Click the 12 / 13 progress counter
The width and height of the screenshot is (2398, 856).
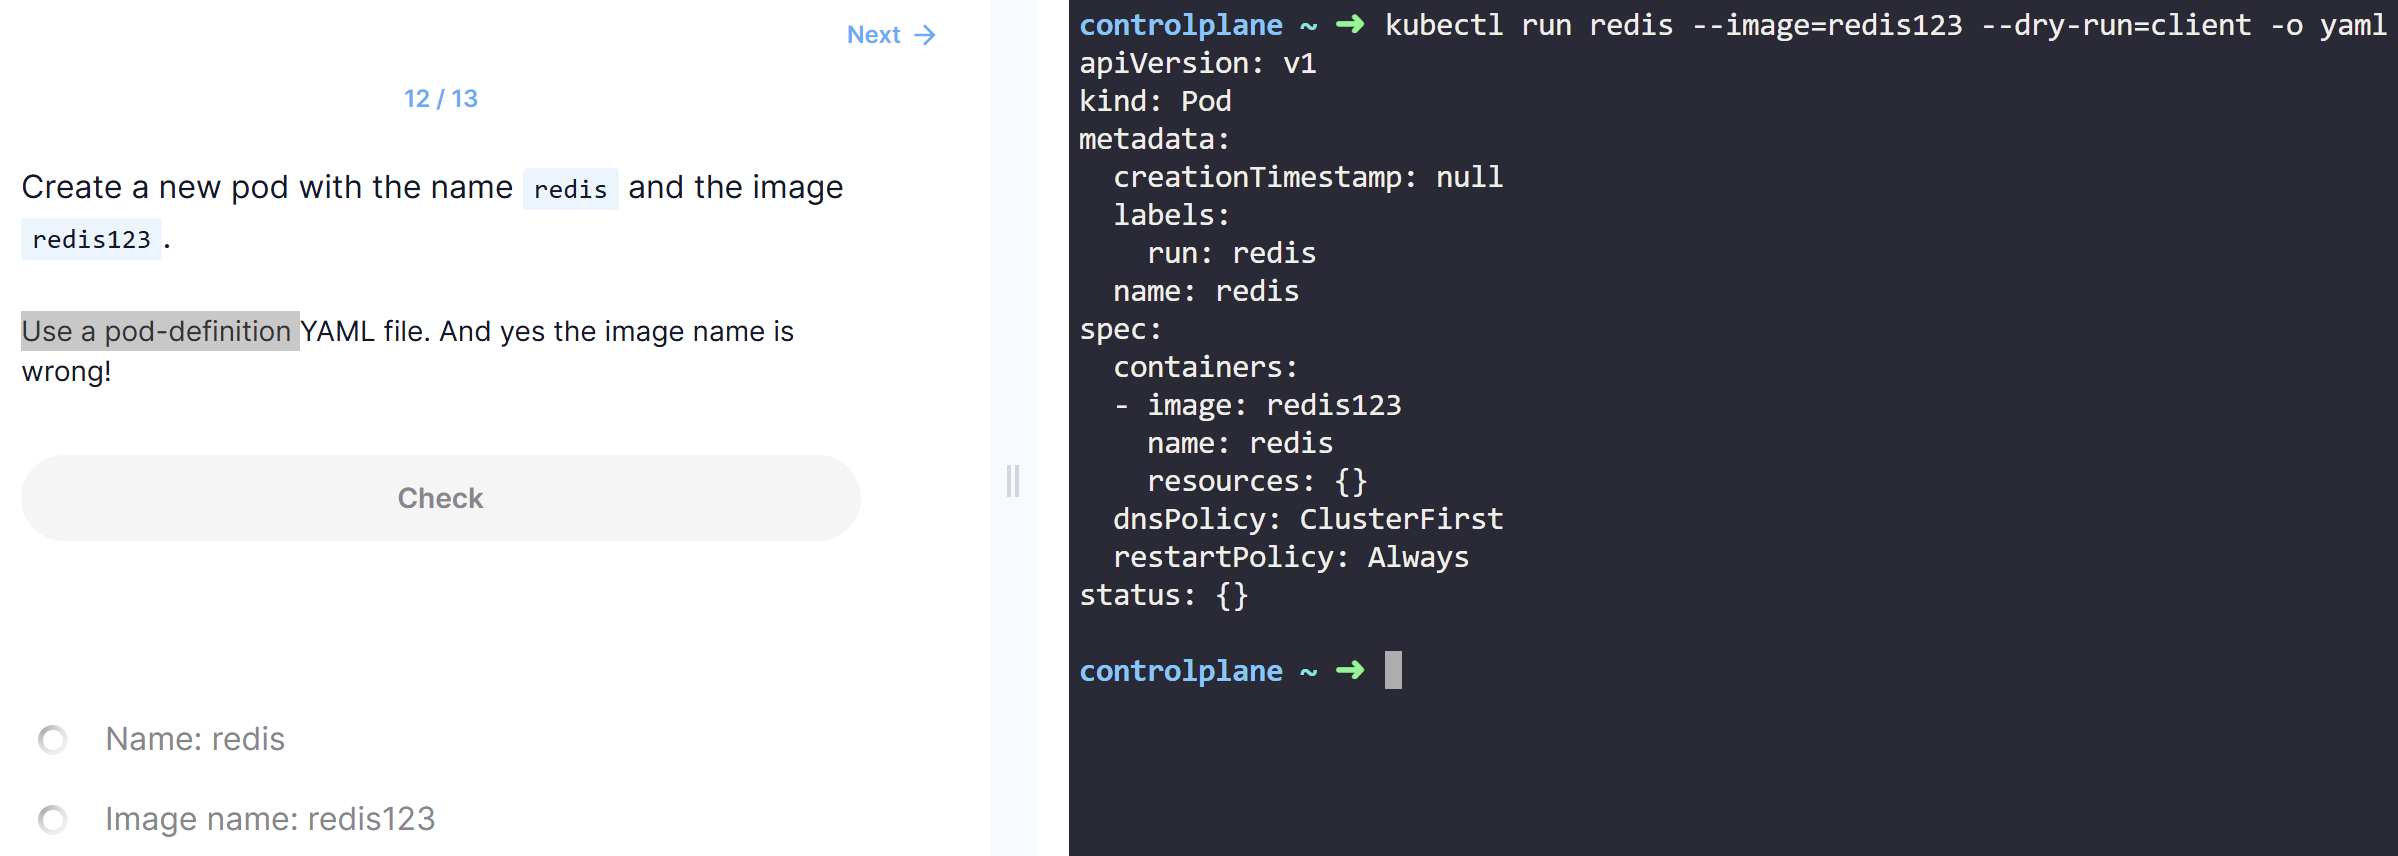tap(441, 98)
